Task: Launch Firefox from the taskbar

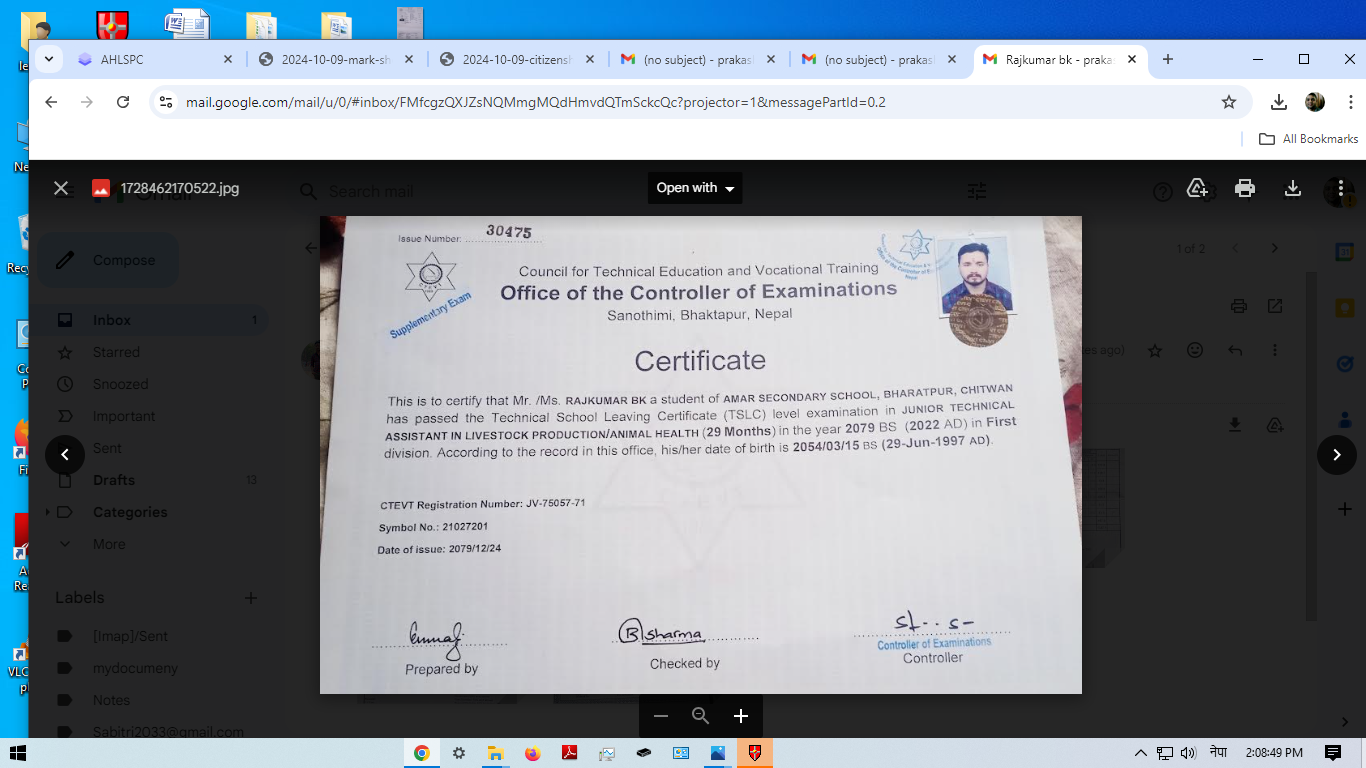Action: pos(532,753)
